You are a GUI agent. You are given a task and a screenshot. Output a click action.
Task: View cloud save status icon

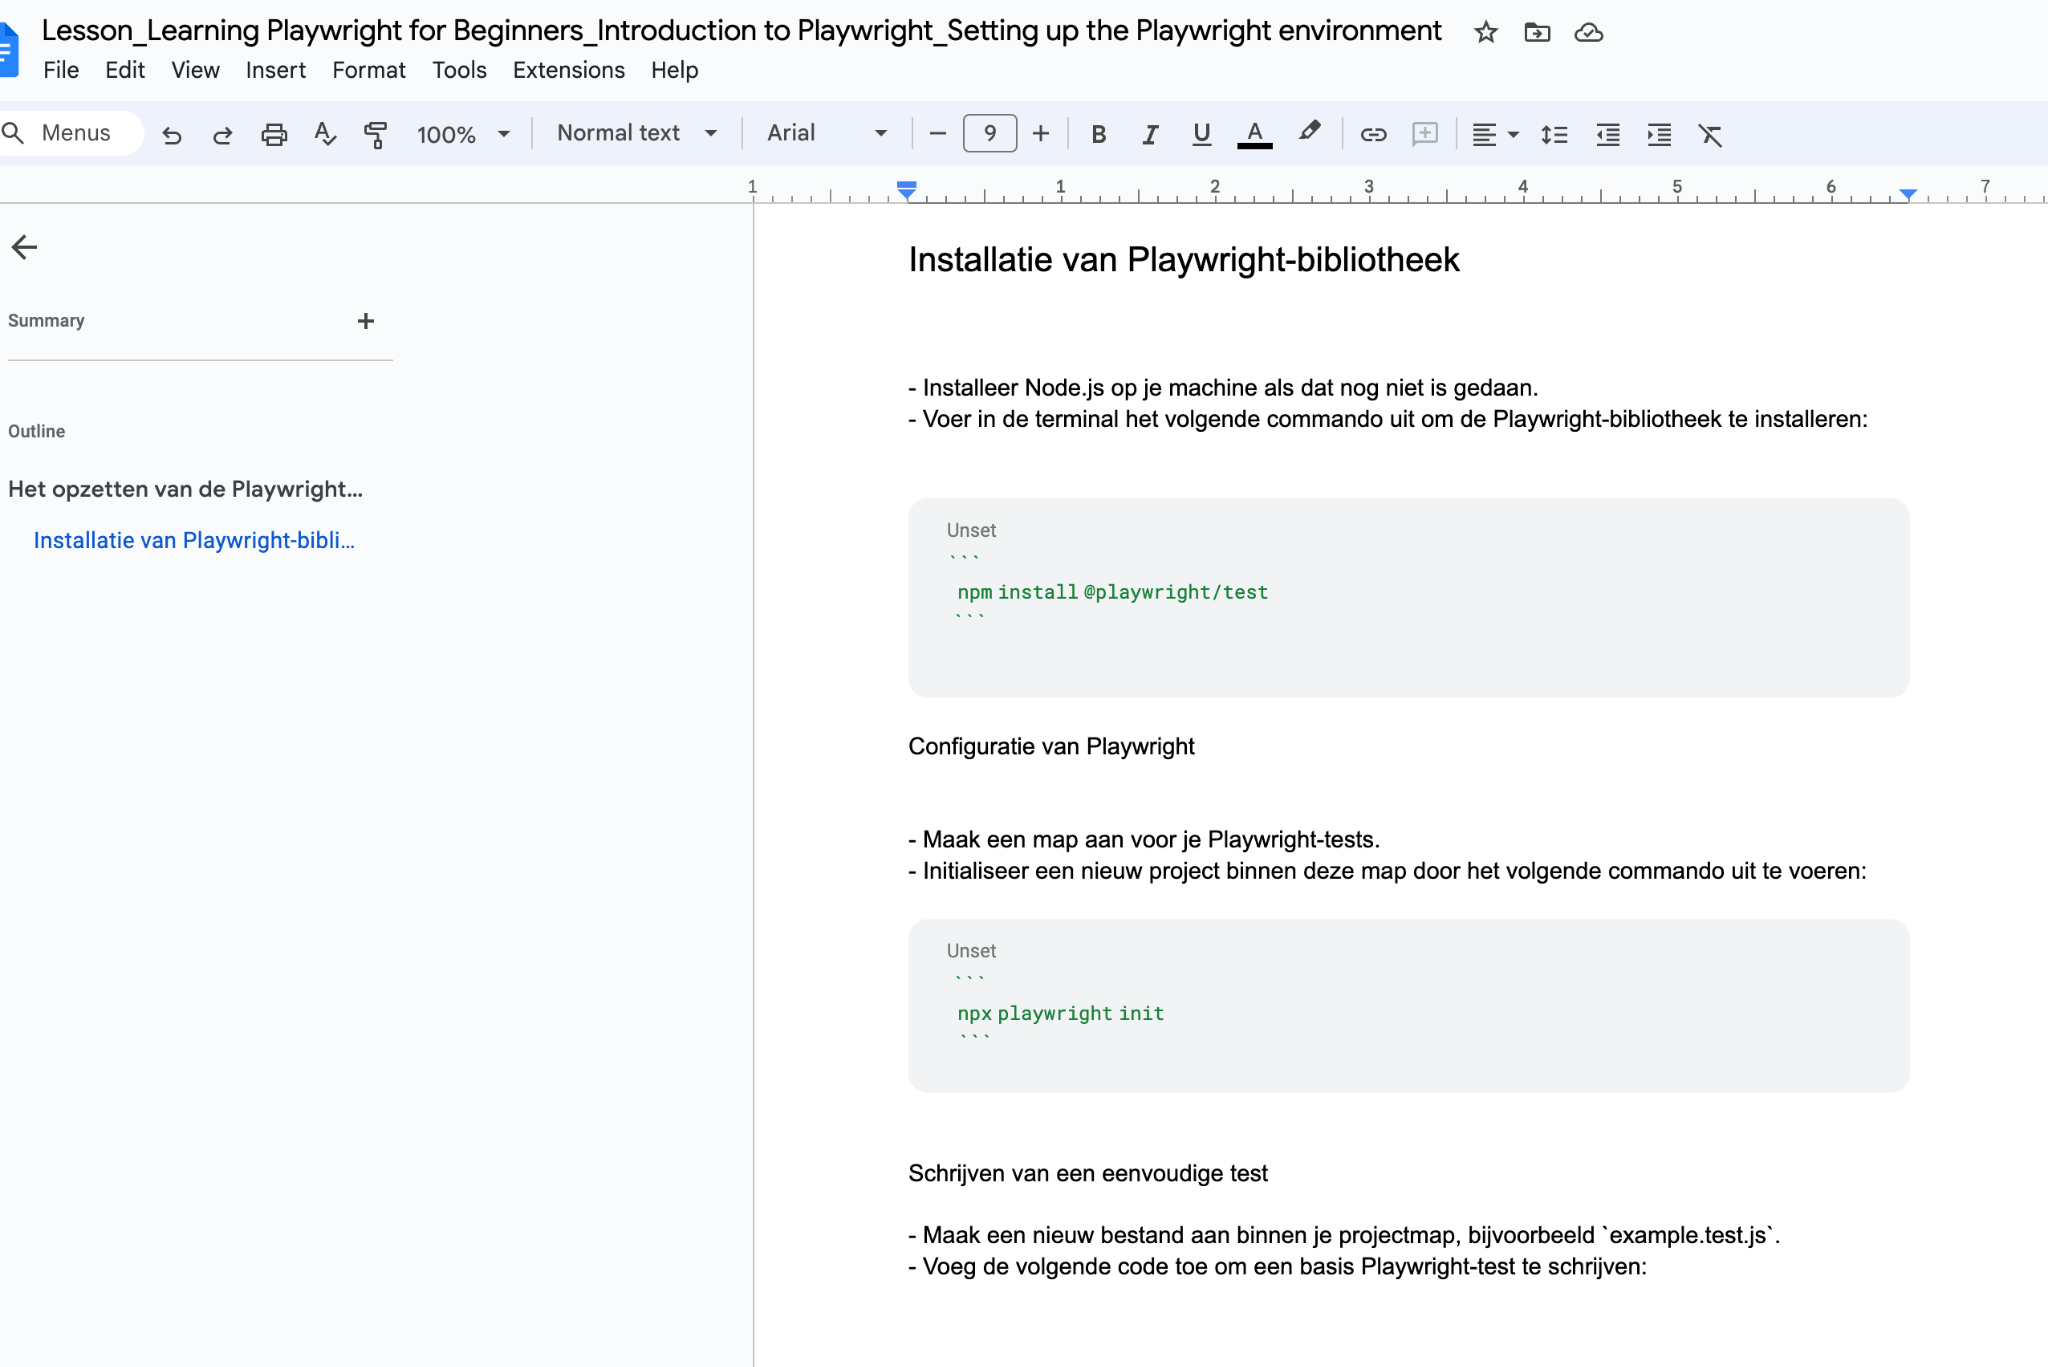(x=1588, y=33)
